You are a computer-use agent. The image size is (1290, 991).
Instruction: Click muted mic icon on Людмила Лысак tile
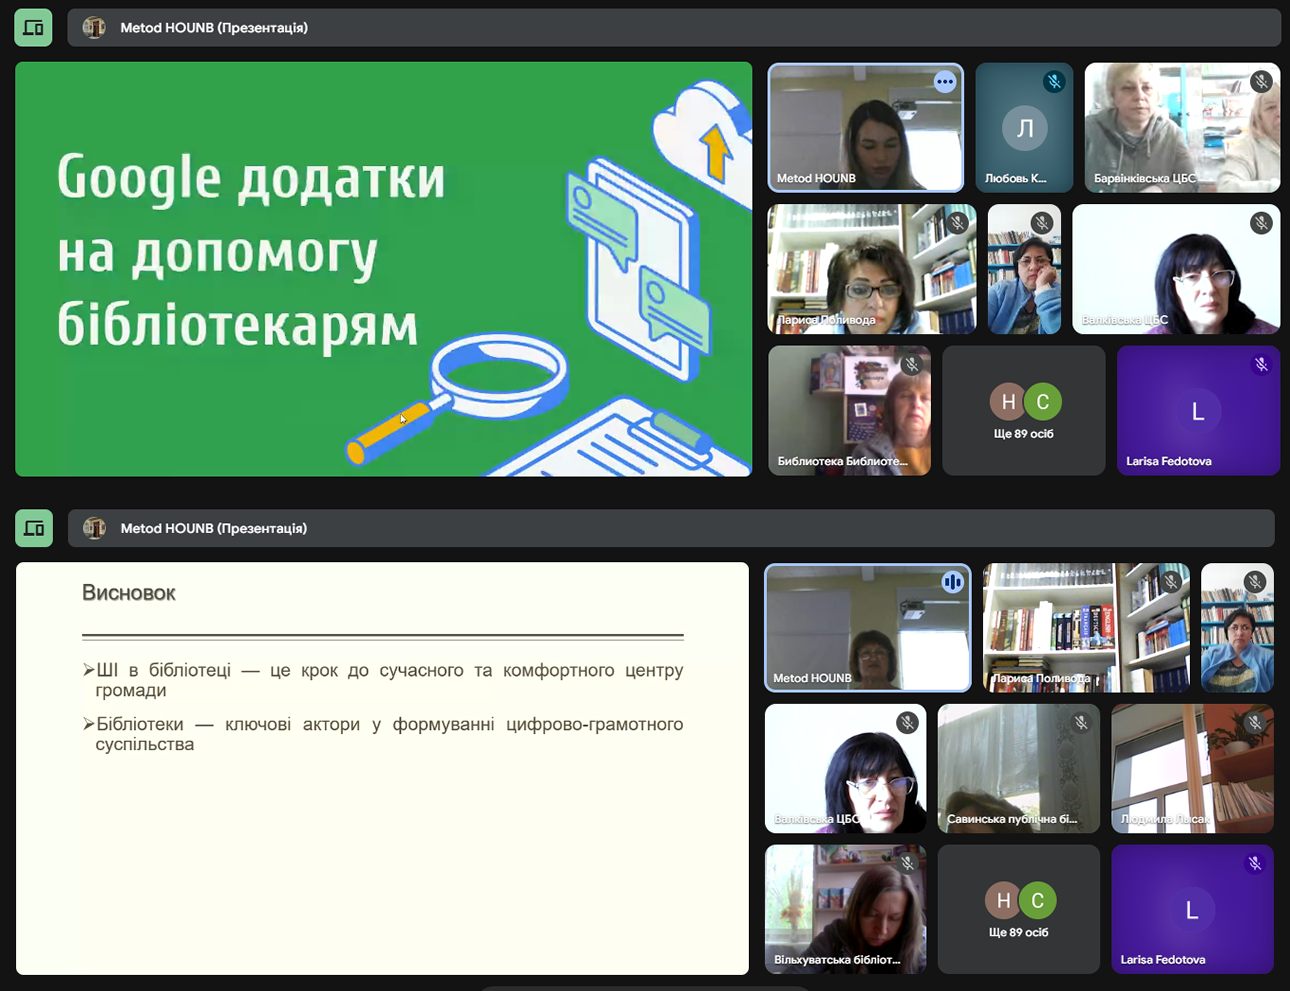coord(1255,722)
